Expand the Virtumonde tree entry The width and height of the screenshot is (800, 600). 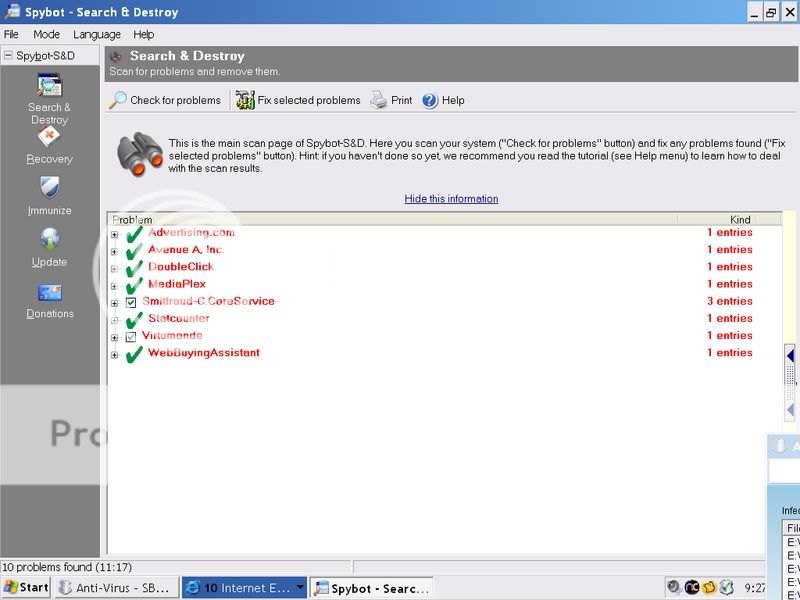[x=114, y=337]
